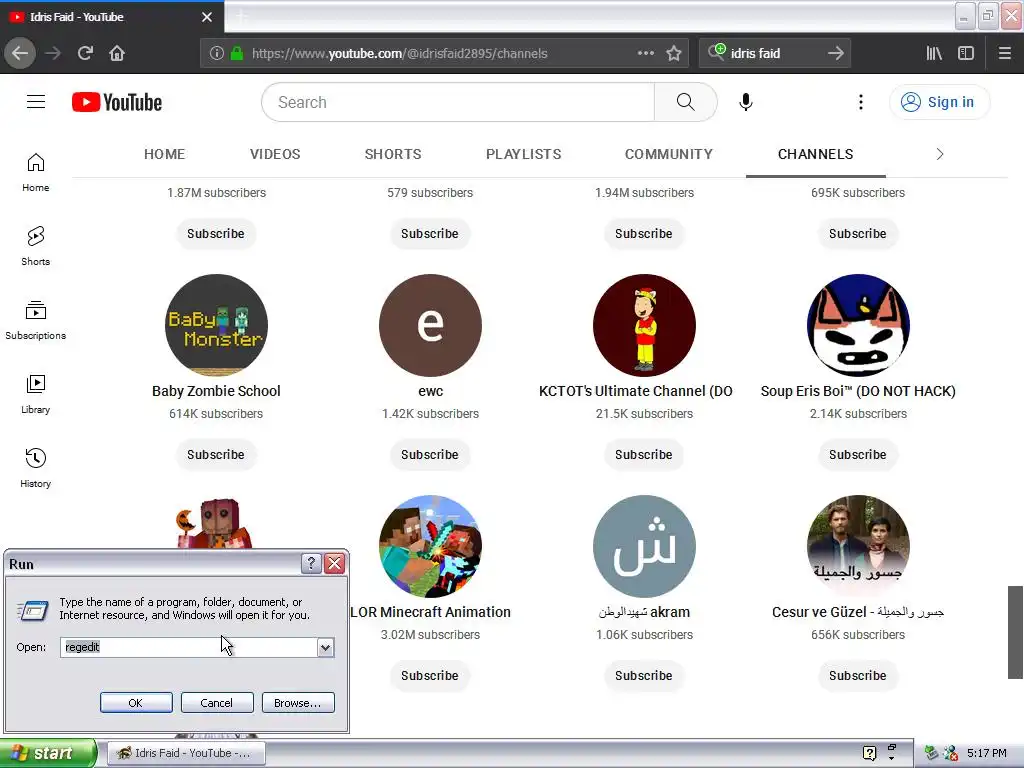Click OK in the Run dialog
This screenshot has width=1024, height=768.
[x=136, y=703]
